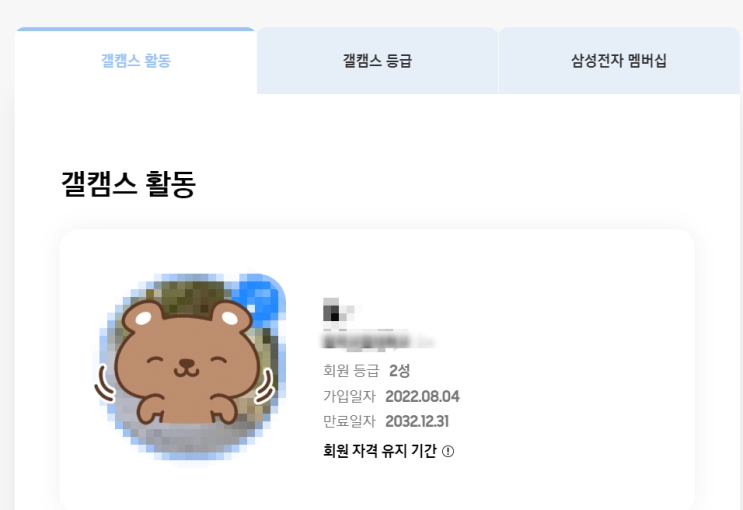This screenshot has height=510, width=743.
Task: Click the large 갤캠스 활동 heading
Action: click(x=128, y=183)
